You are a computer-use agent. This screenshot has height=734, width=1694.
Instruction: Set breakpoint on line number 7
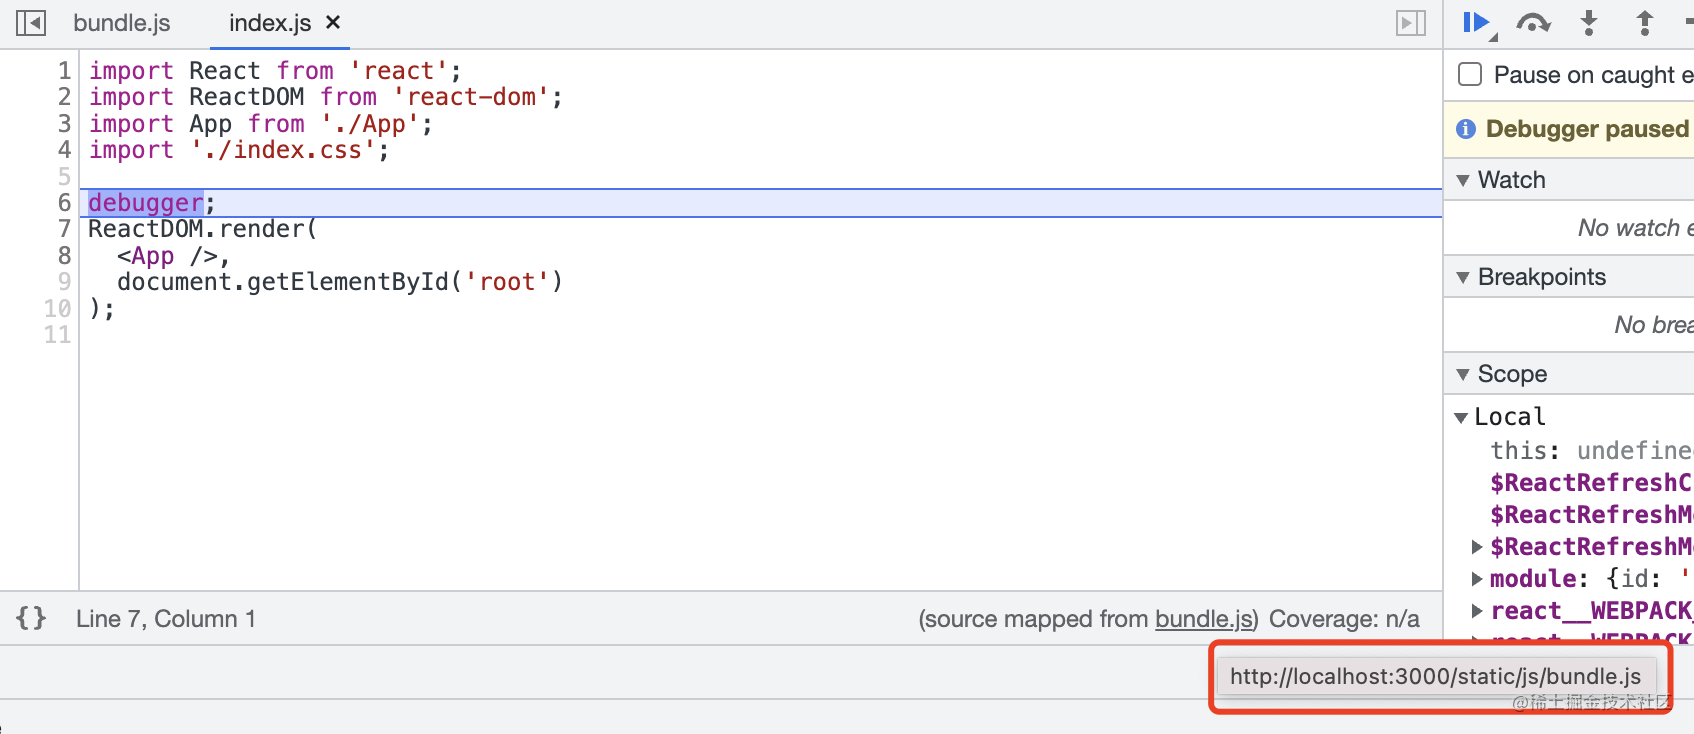(64, 229)
